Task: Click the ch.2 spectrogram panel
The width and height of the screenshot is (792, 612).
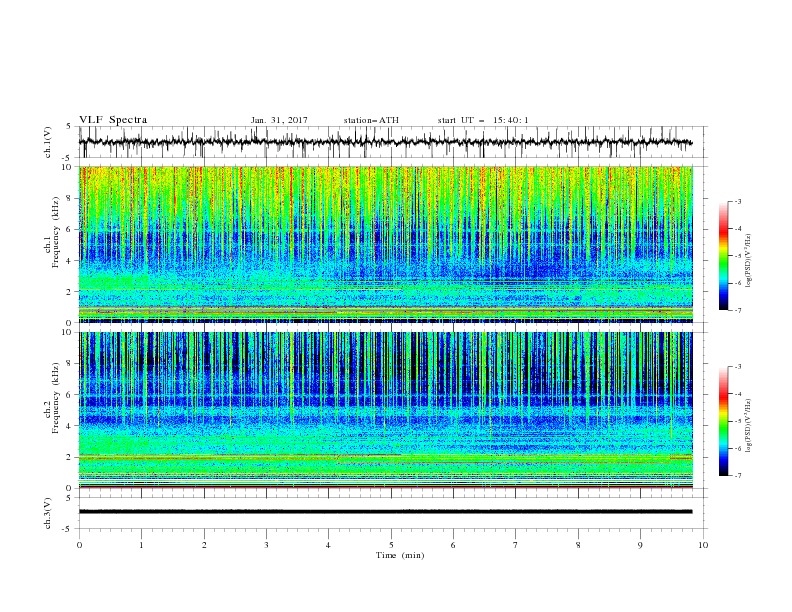Action: pos(386,410)
